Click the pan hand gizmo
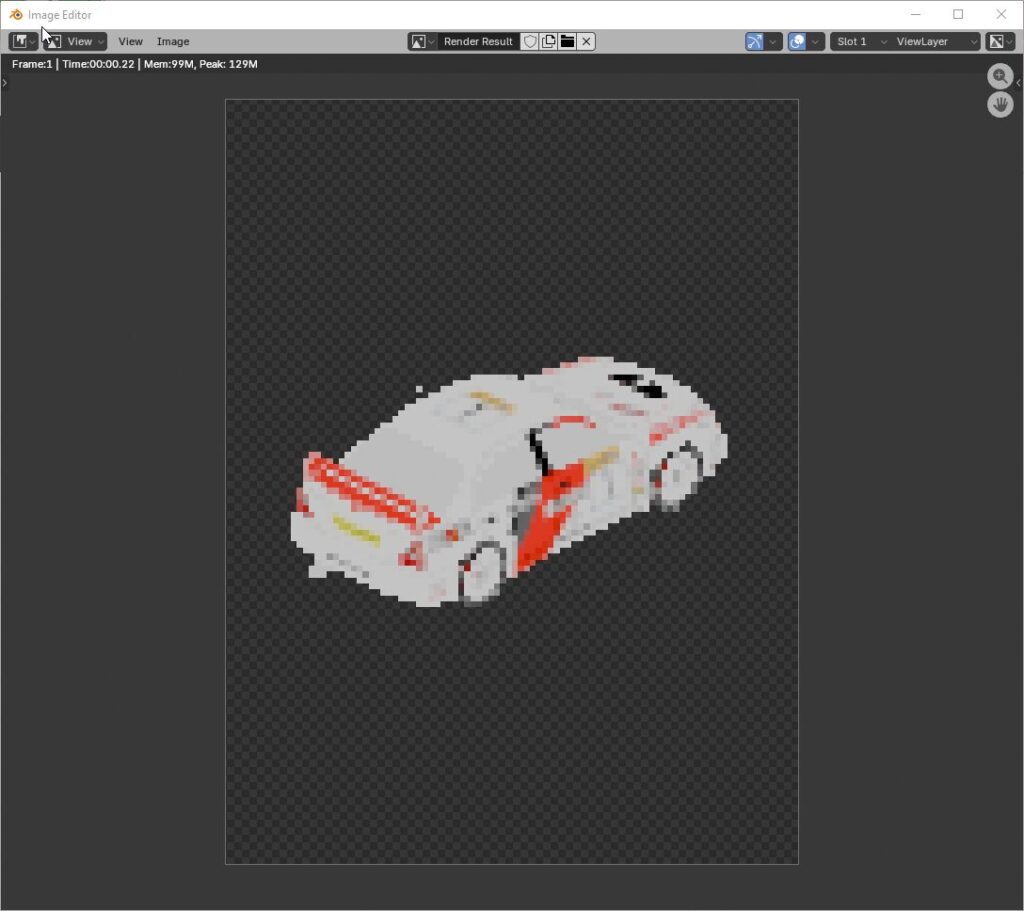Image resolution: width=1024 pixels, height=911 pixels. [1000, 104]
